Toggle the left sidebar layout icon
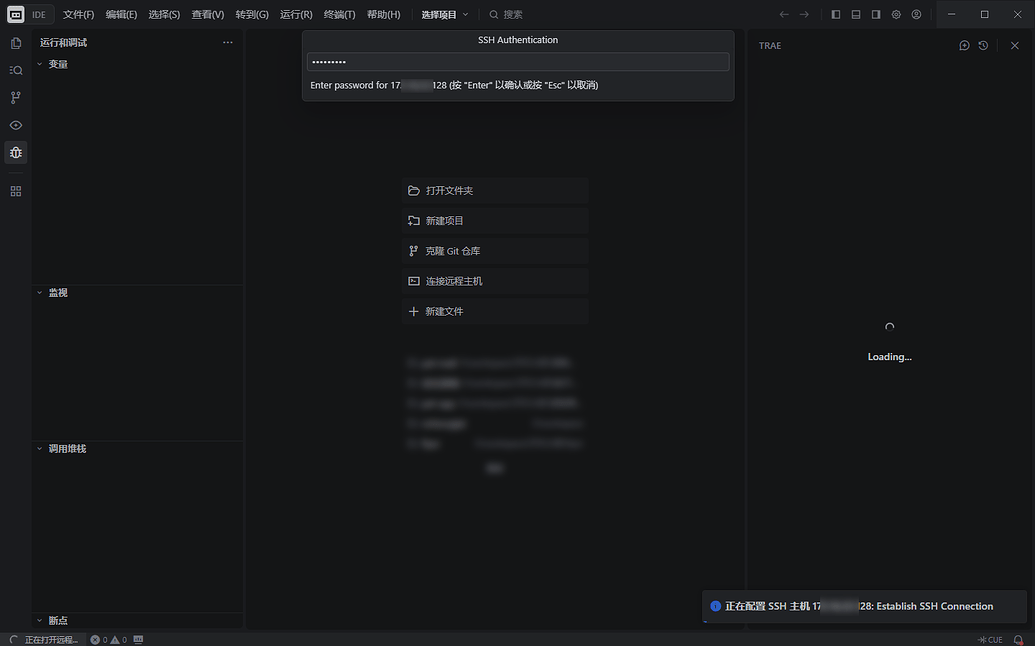 click(836, 15)
